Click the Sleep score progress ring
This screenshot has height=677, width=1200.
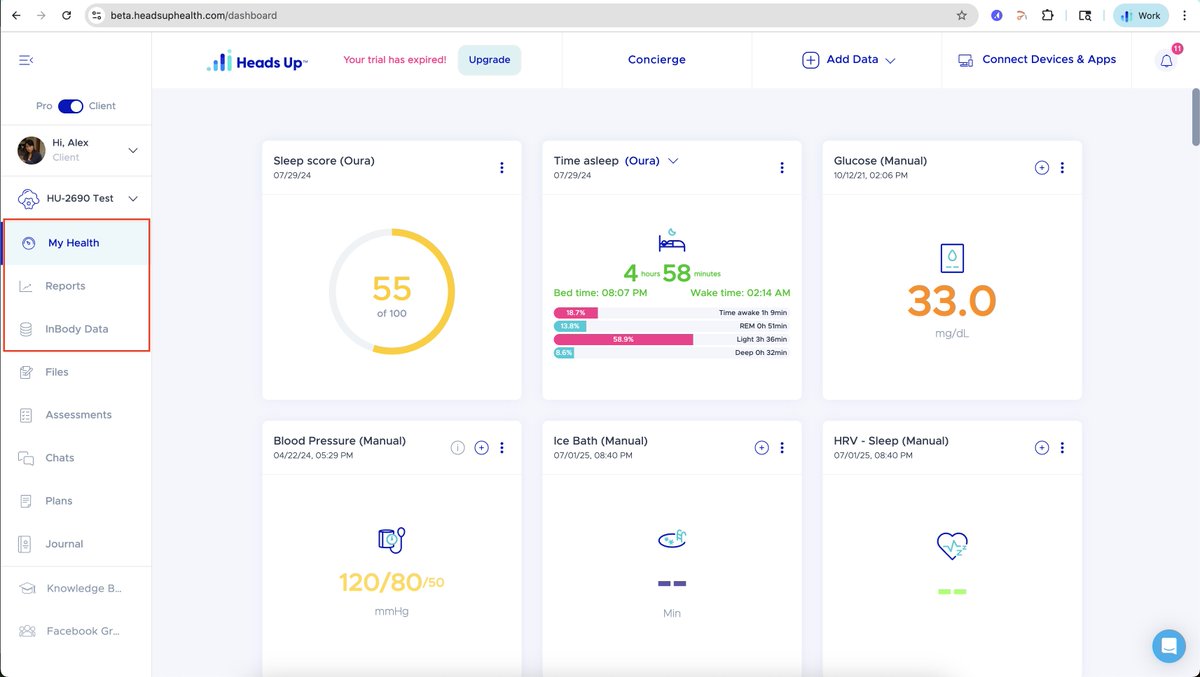[391, 291]
